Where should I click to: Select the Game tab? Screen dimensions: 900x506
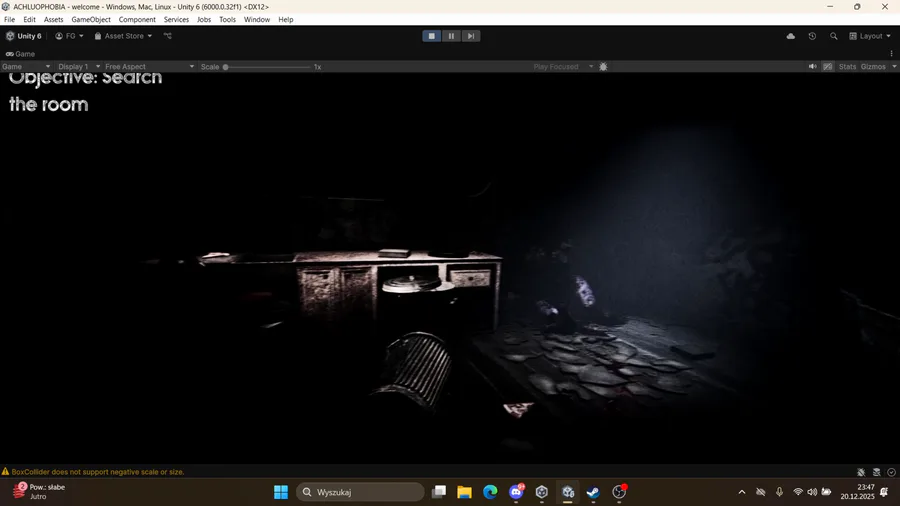21,54
